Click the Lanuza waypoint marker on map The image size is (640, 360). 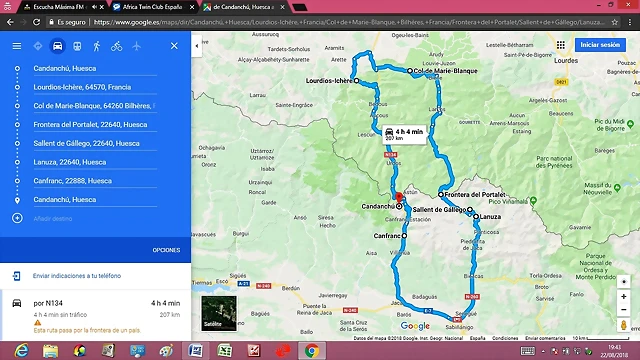(x=476, y=217)
